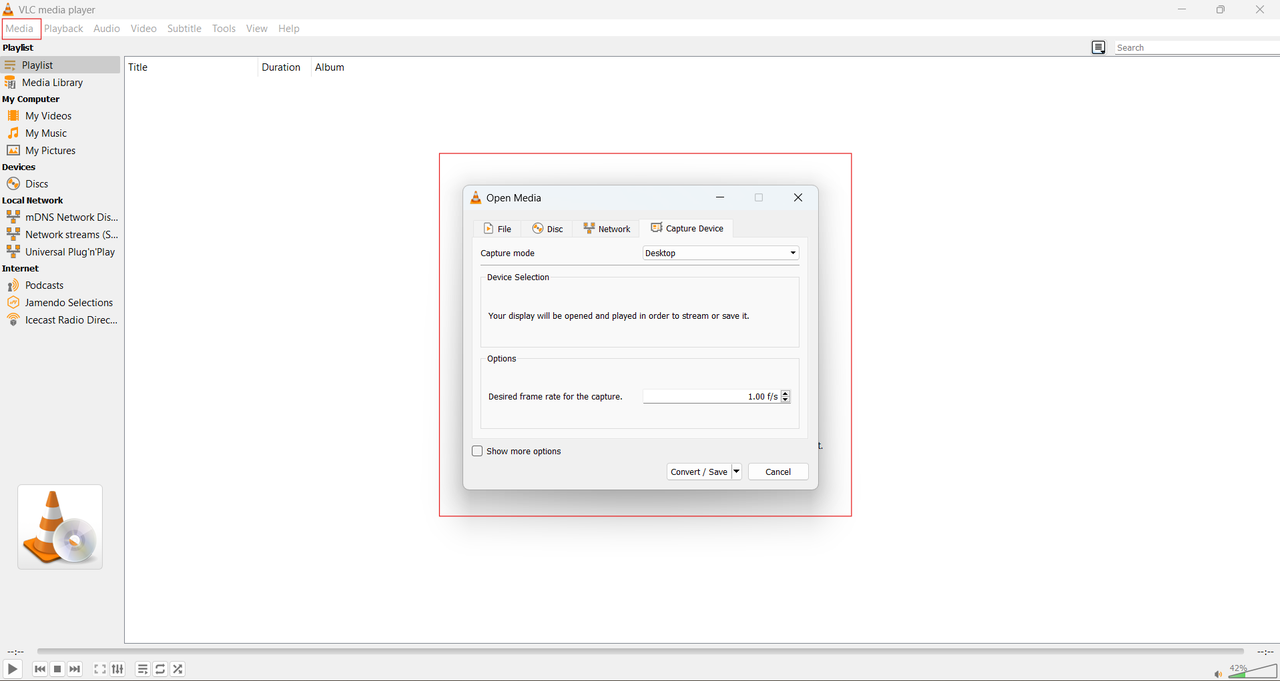Enable Show more options checkbox
Screen dimensions: 1280x681
pyautogui.click(x=477, y=451)
